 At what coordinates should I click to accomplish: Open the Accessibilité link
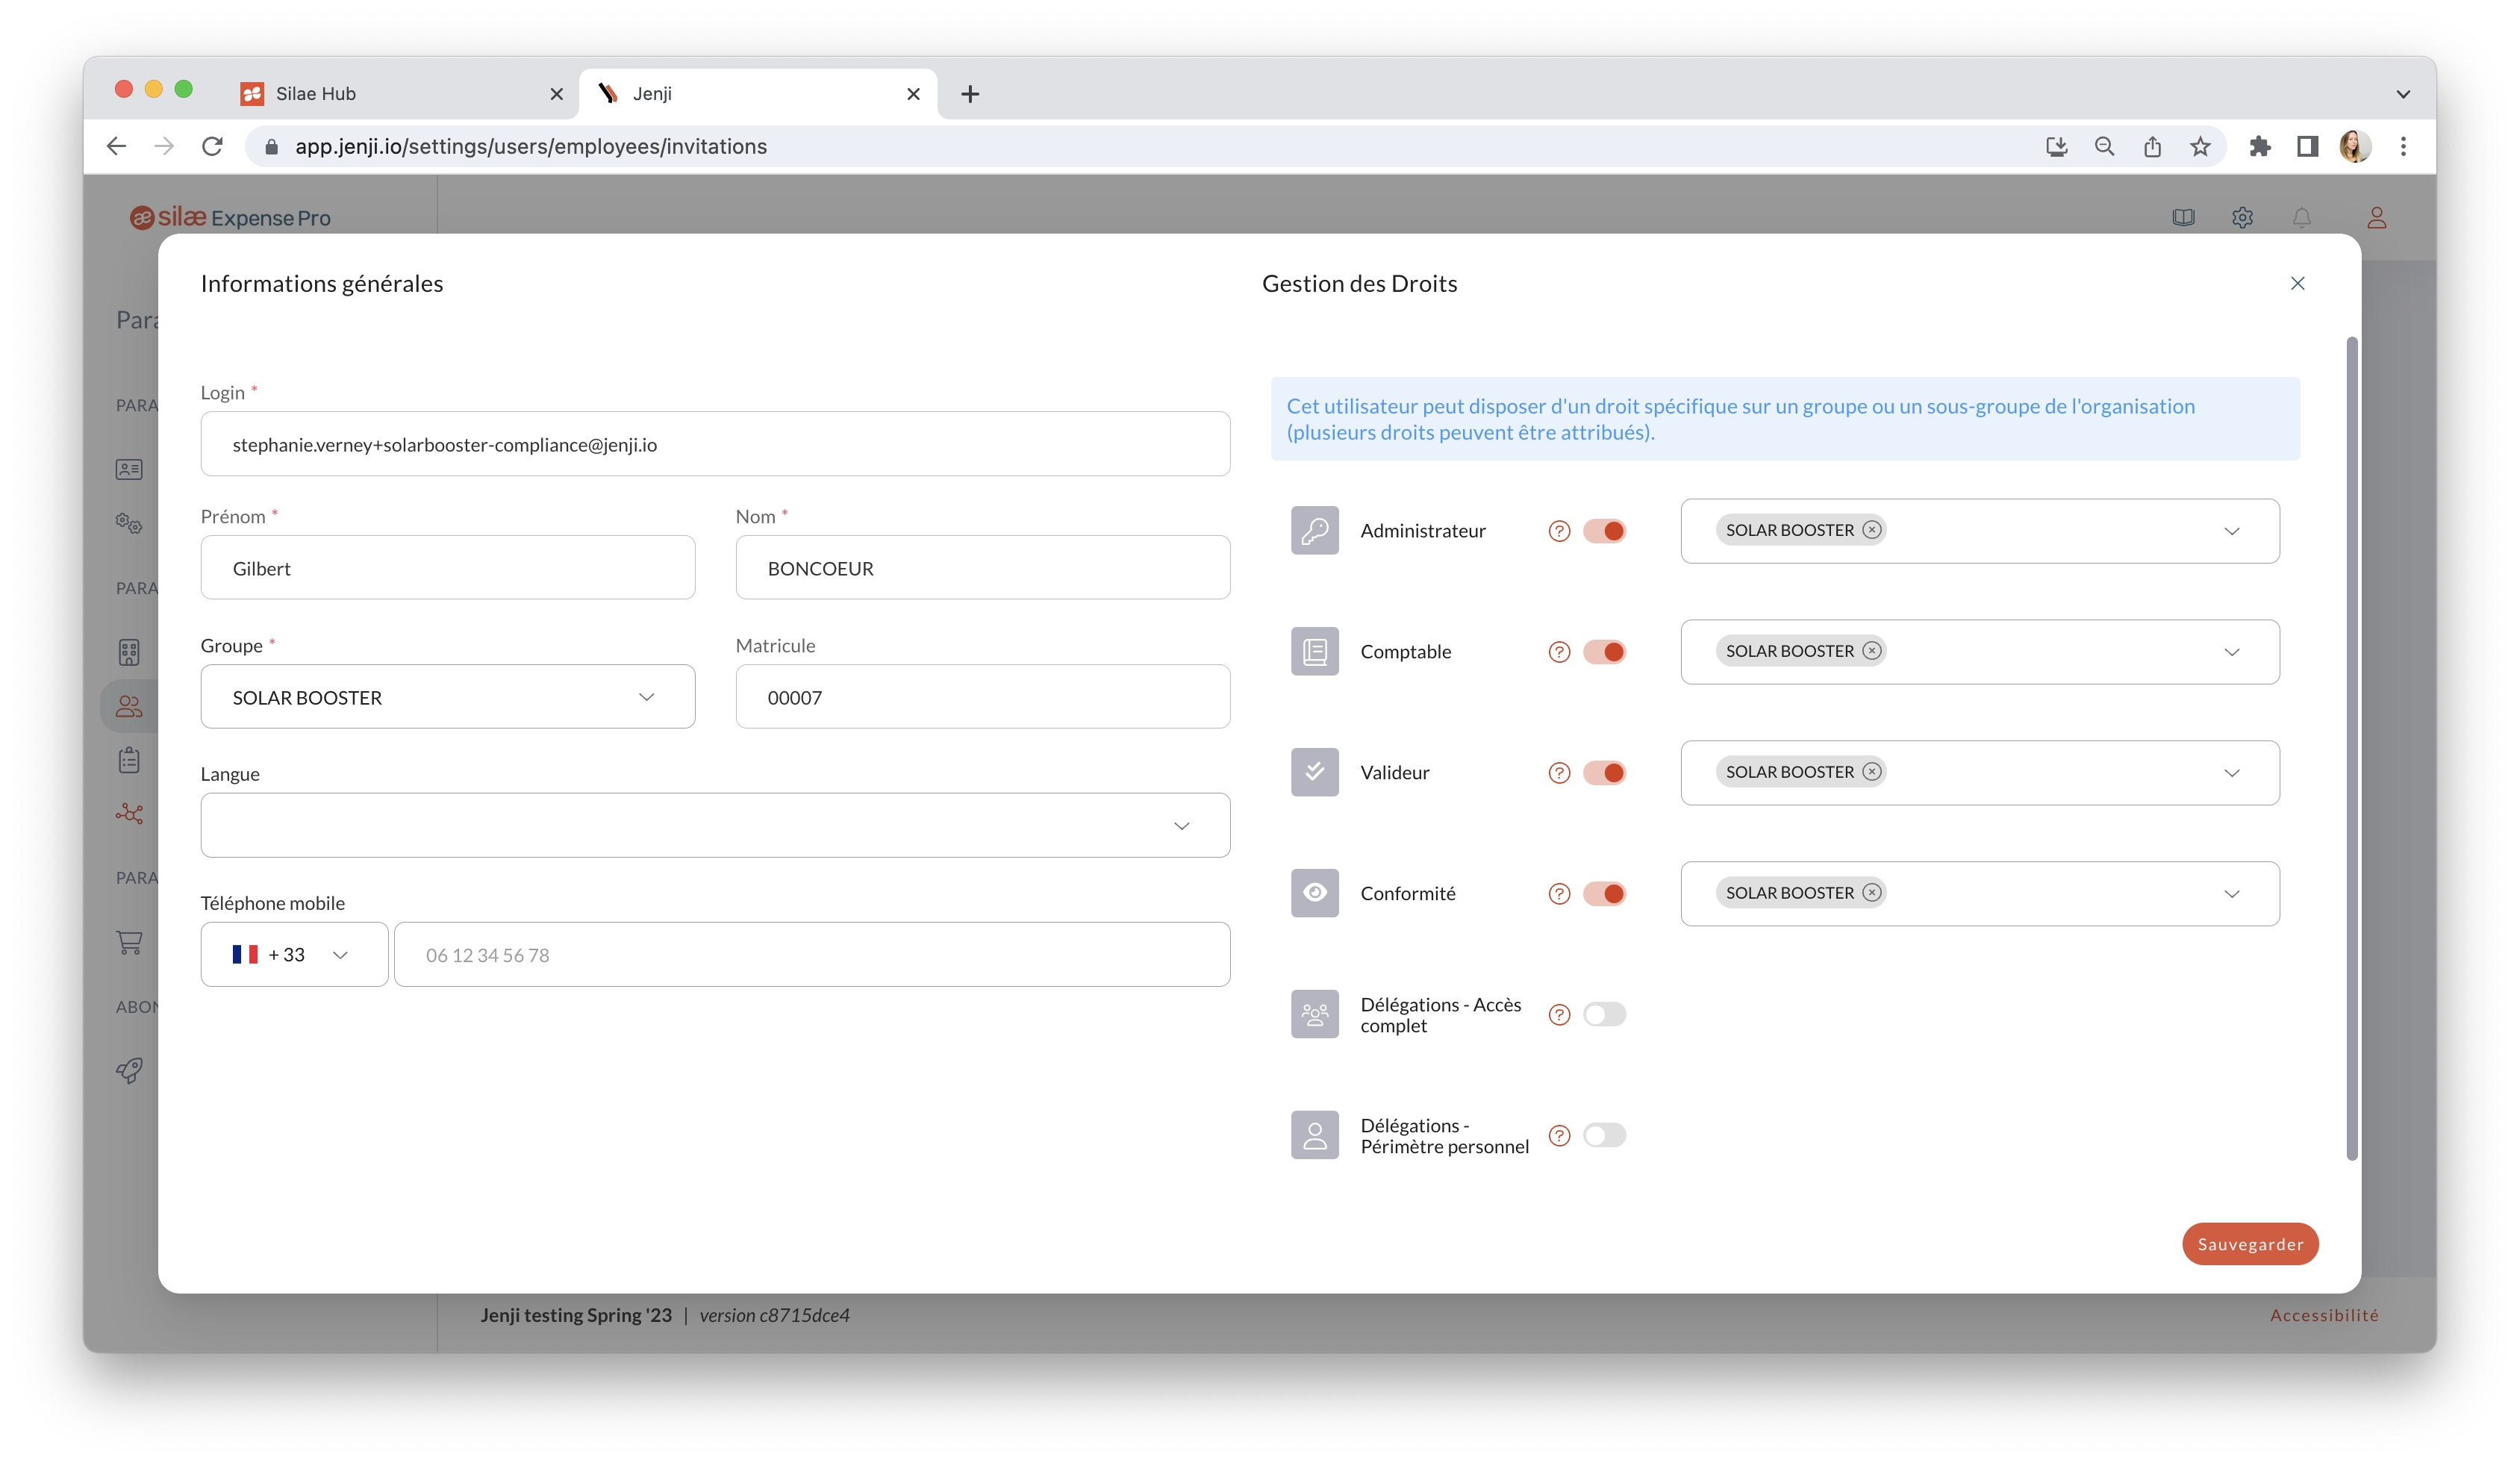[x=2324, y=1315]
